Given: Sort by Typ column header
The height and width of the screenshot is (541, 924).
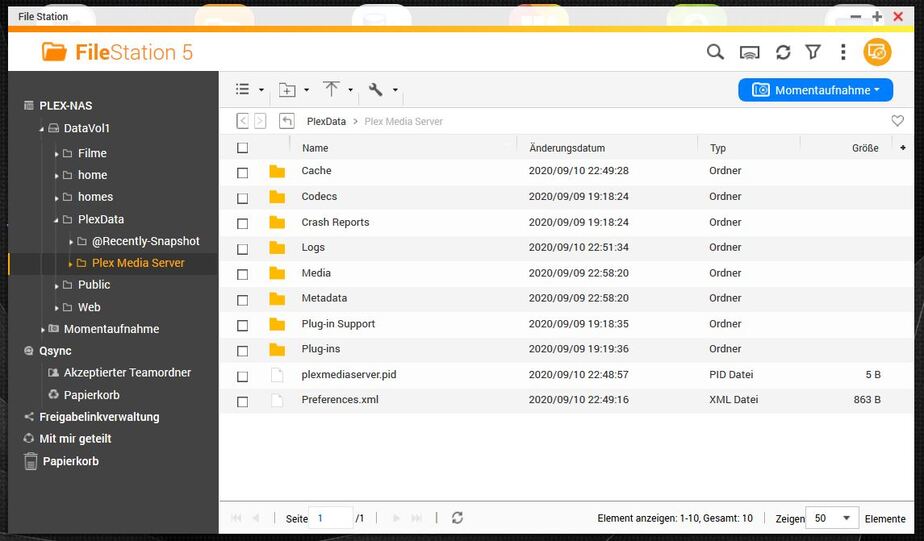Looking at the screenshot, I should click(x=718, y=148).
